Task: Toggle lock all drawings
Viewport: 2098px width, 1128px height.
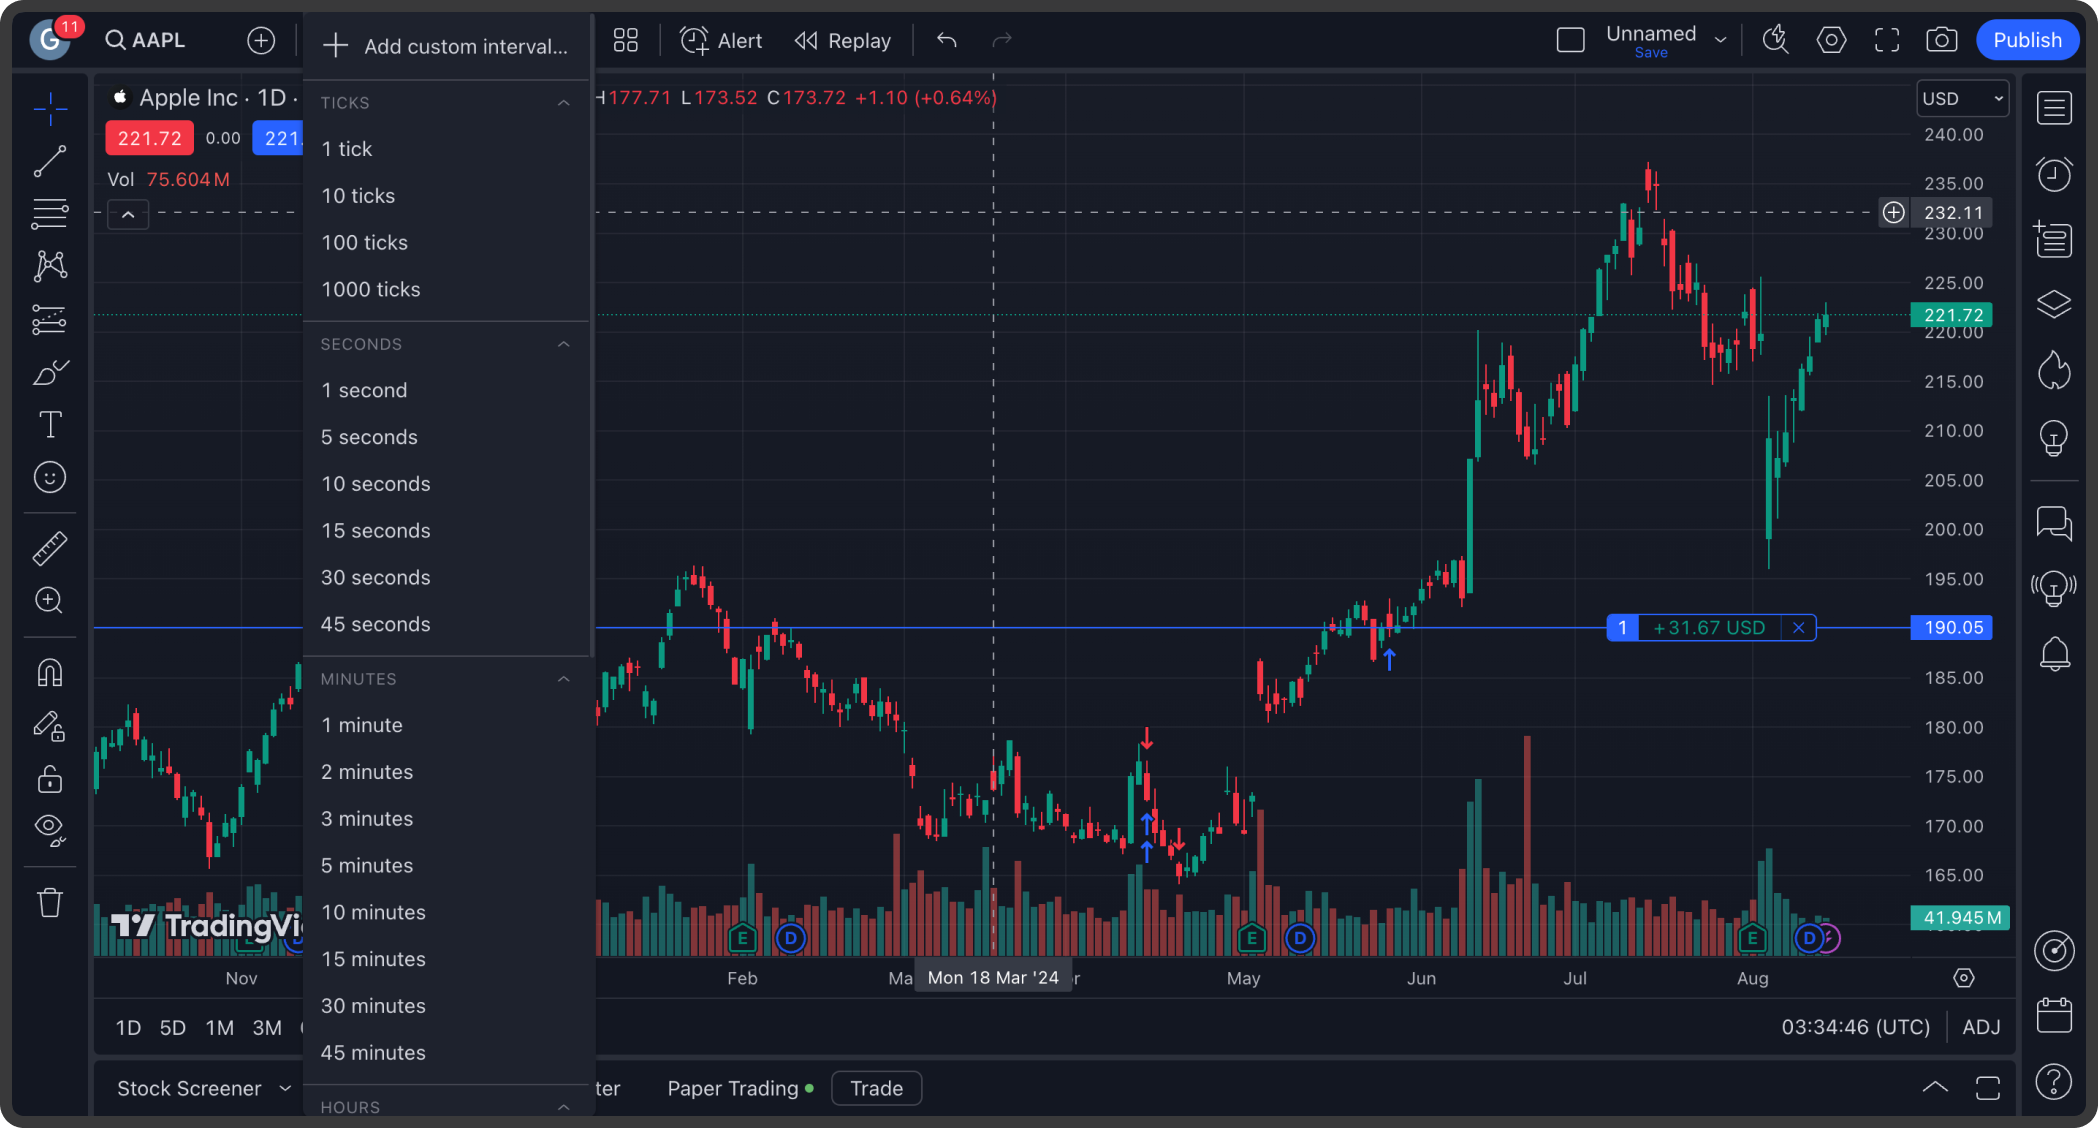Action: point(50,778)
